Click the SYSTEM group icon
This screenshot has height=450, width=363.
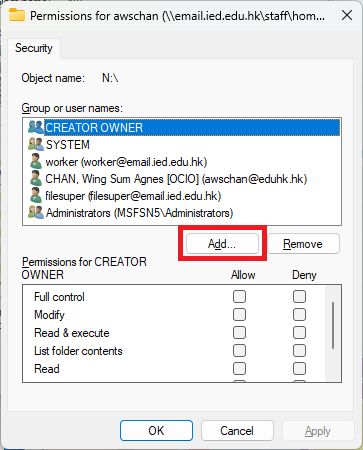click(x=36, y=144)
